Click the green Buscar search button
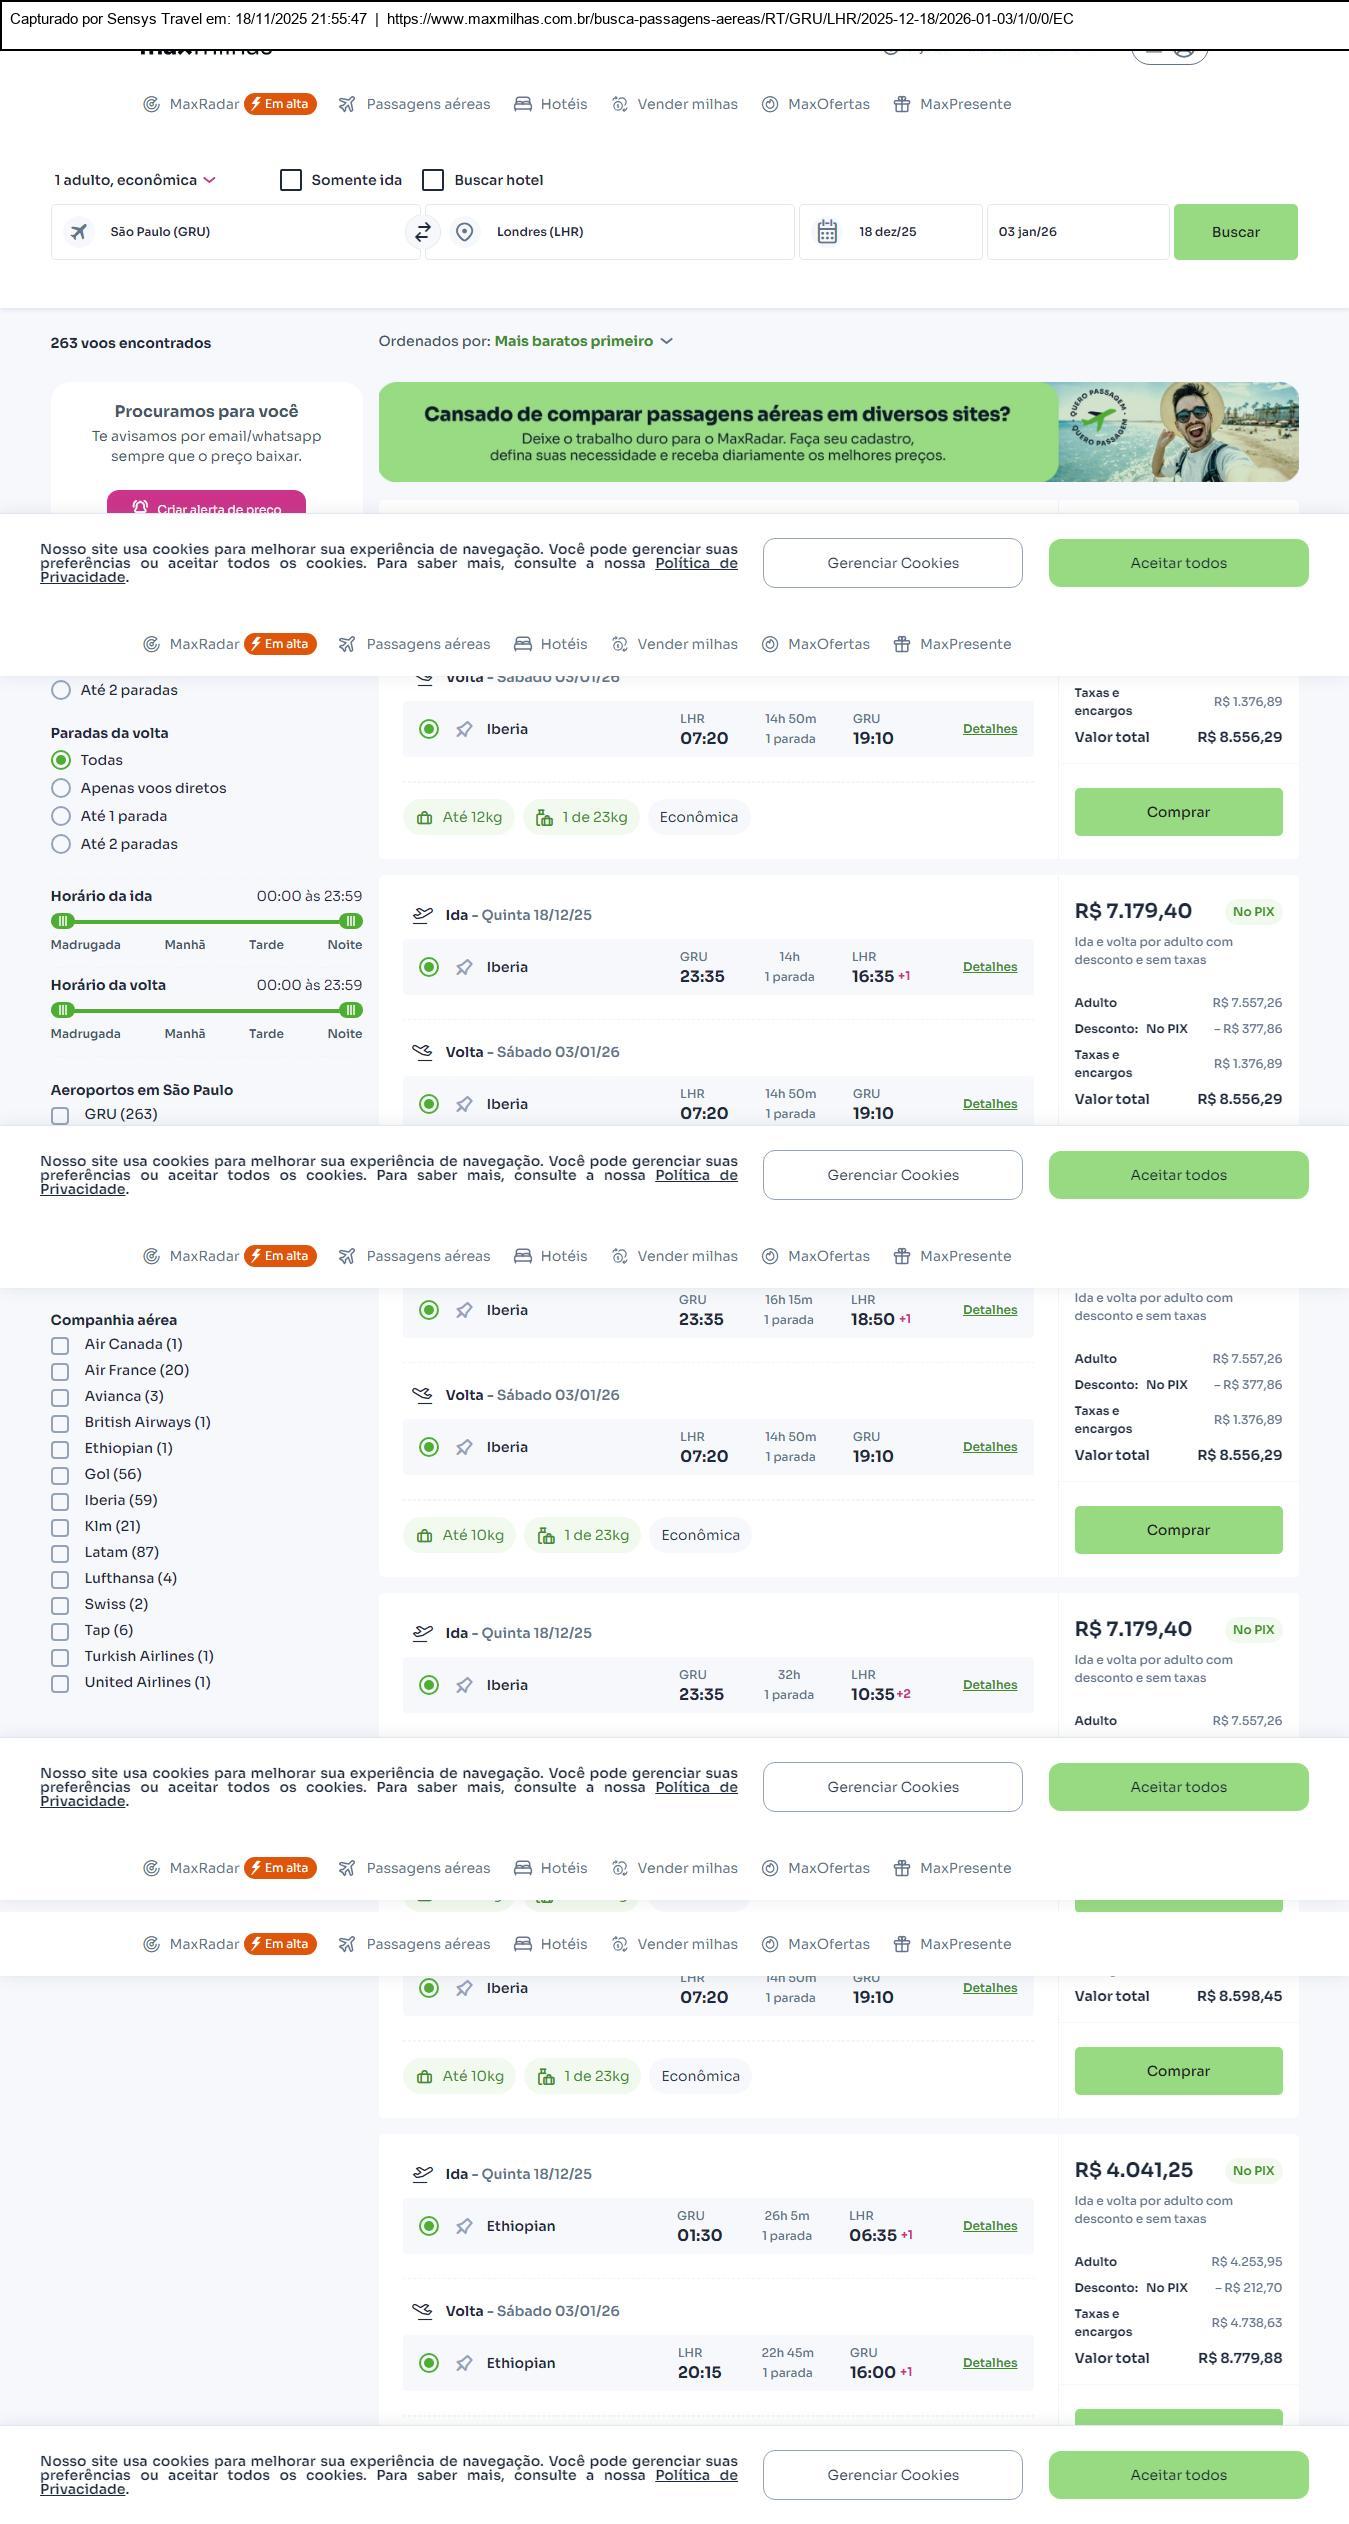 tap(1235, 232)
